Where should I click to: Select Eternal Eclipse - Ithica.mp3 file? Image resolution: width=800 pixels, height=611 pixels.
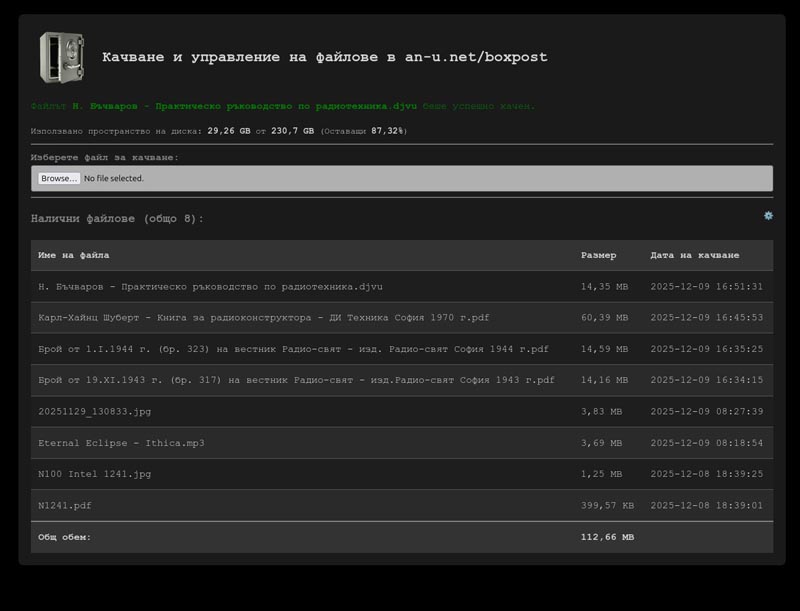pyautogui.click(x=121, y=443)
